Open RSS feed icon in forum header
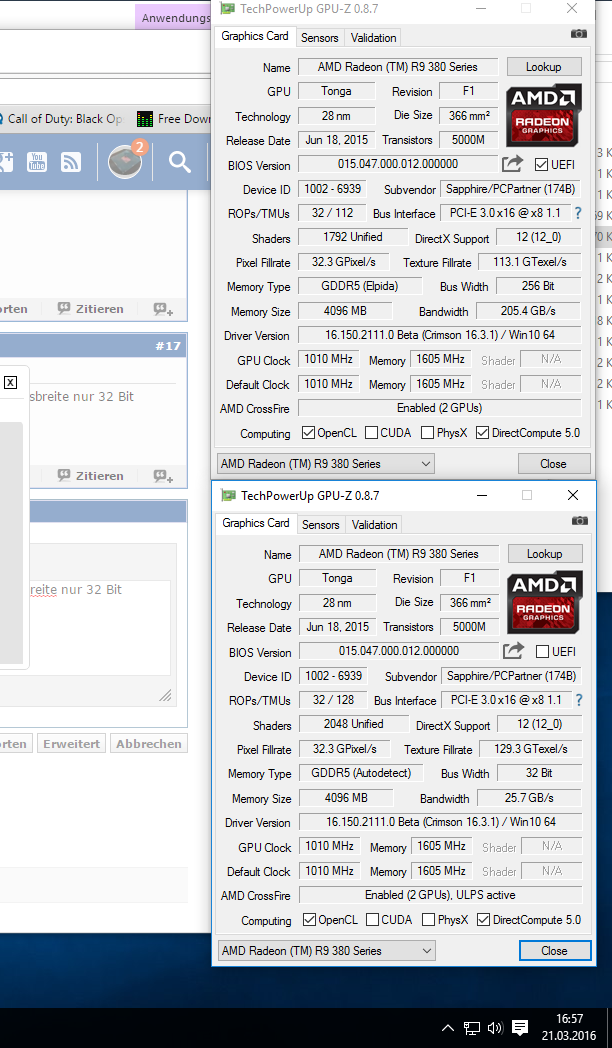This screenshot has height=1048, width=612. pyautogui.click(x=71, y=162)
